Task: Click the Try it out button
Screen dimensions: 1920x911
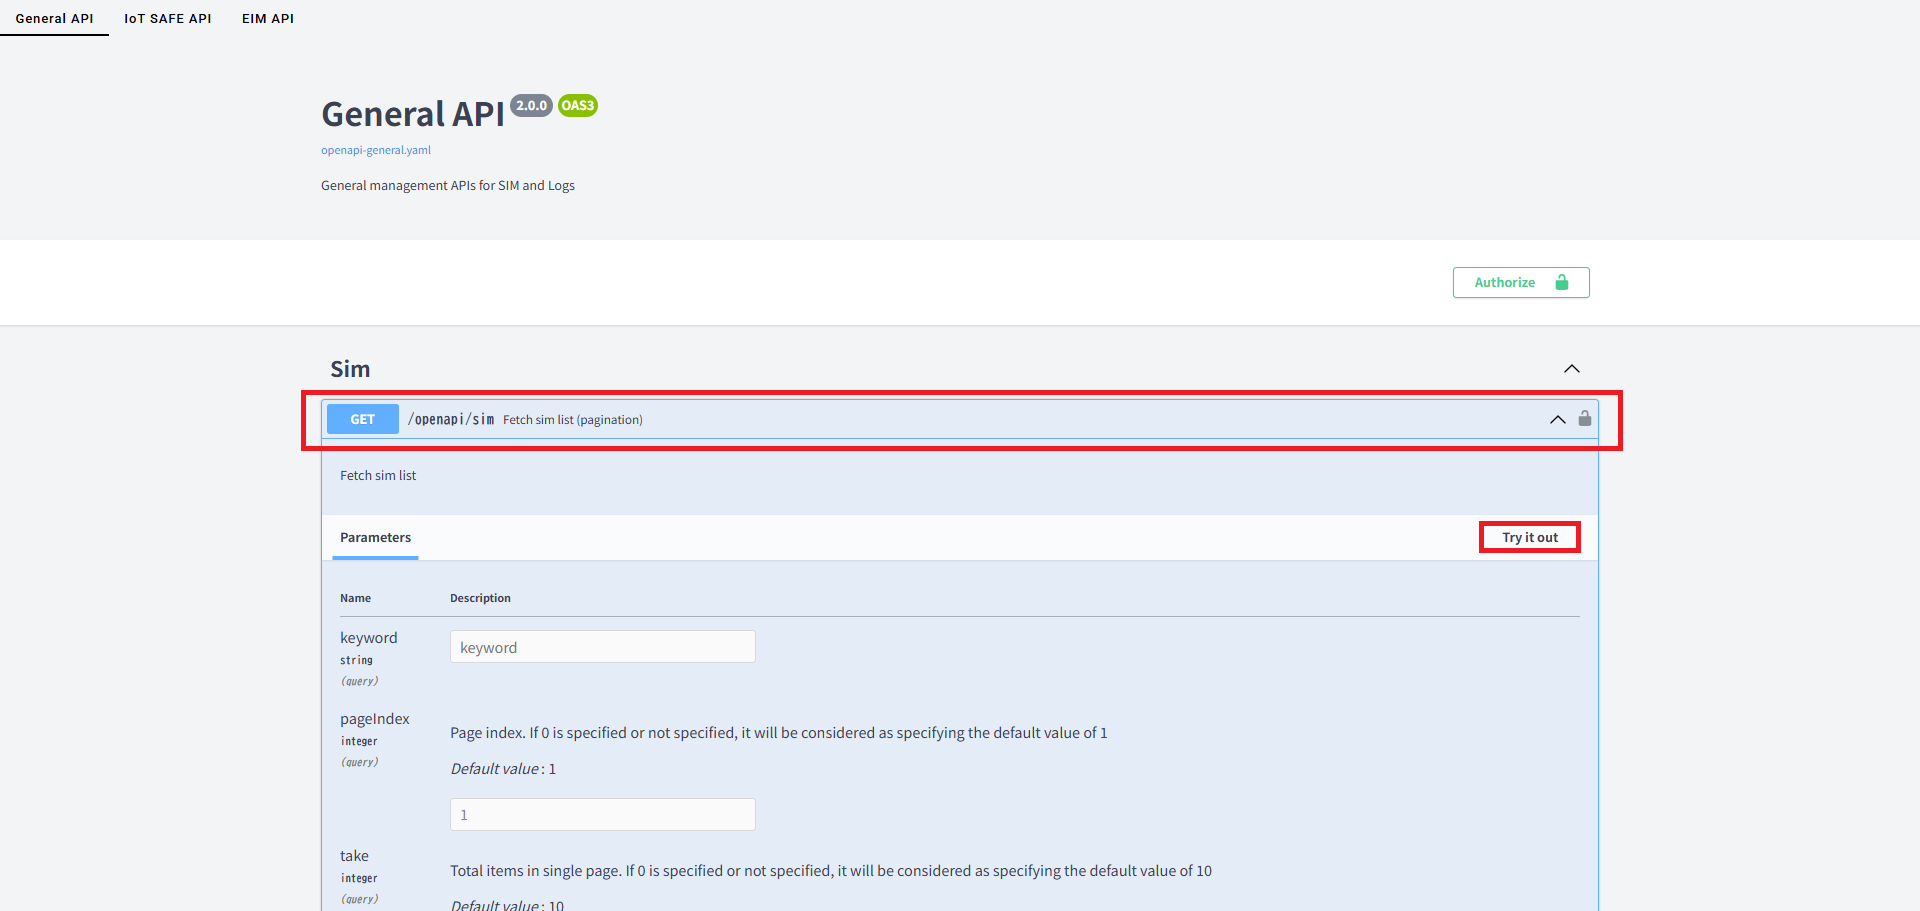Action: tap(1530, 537)
